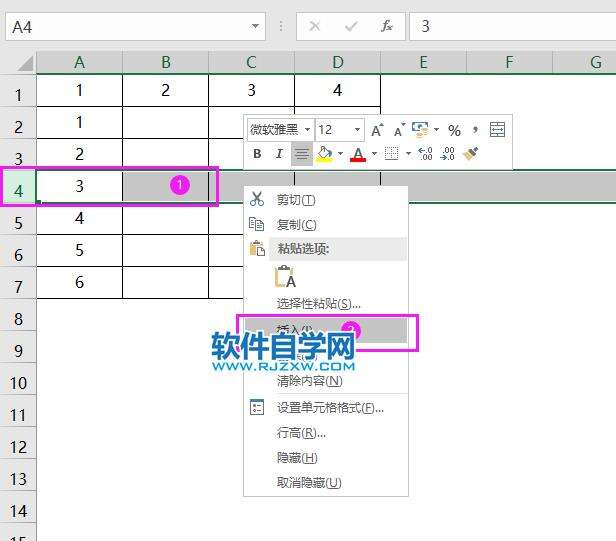Click the select-all corner triangle
The image size is (616, 541).
click(x=25, y=64)
